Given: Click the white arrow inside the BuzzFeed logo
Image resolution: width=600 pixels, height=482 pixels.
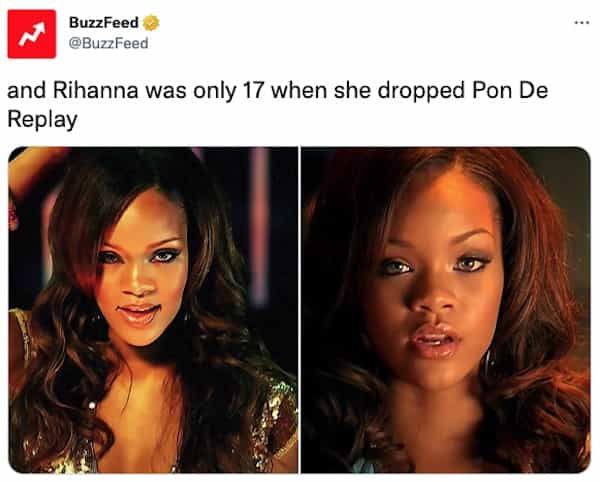Looking at the screenshot, I should click(32, 34).
